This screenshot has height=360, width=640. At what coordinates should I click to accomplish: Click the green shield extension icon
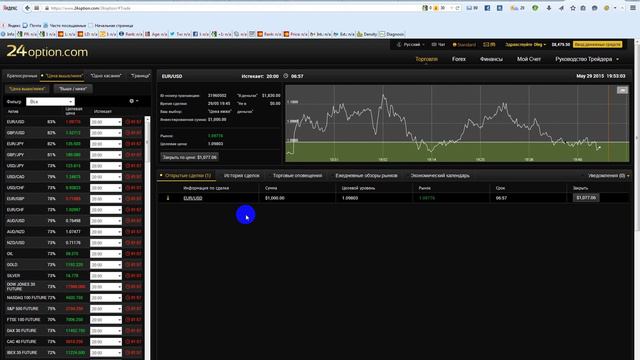click(535, 8)
